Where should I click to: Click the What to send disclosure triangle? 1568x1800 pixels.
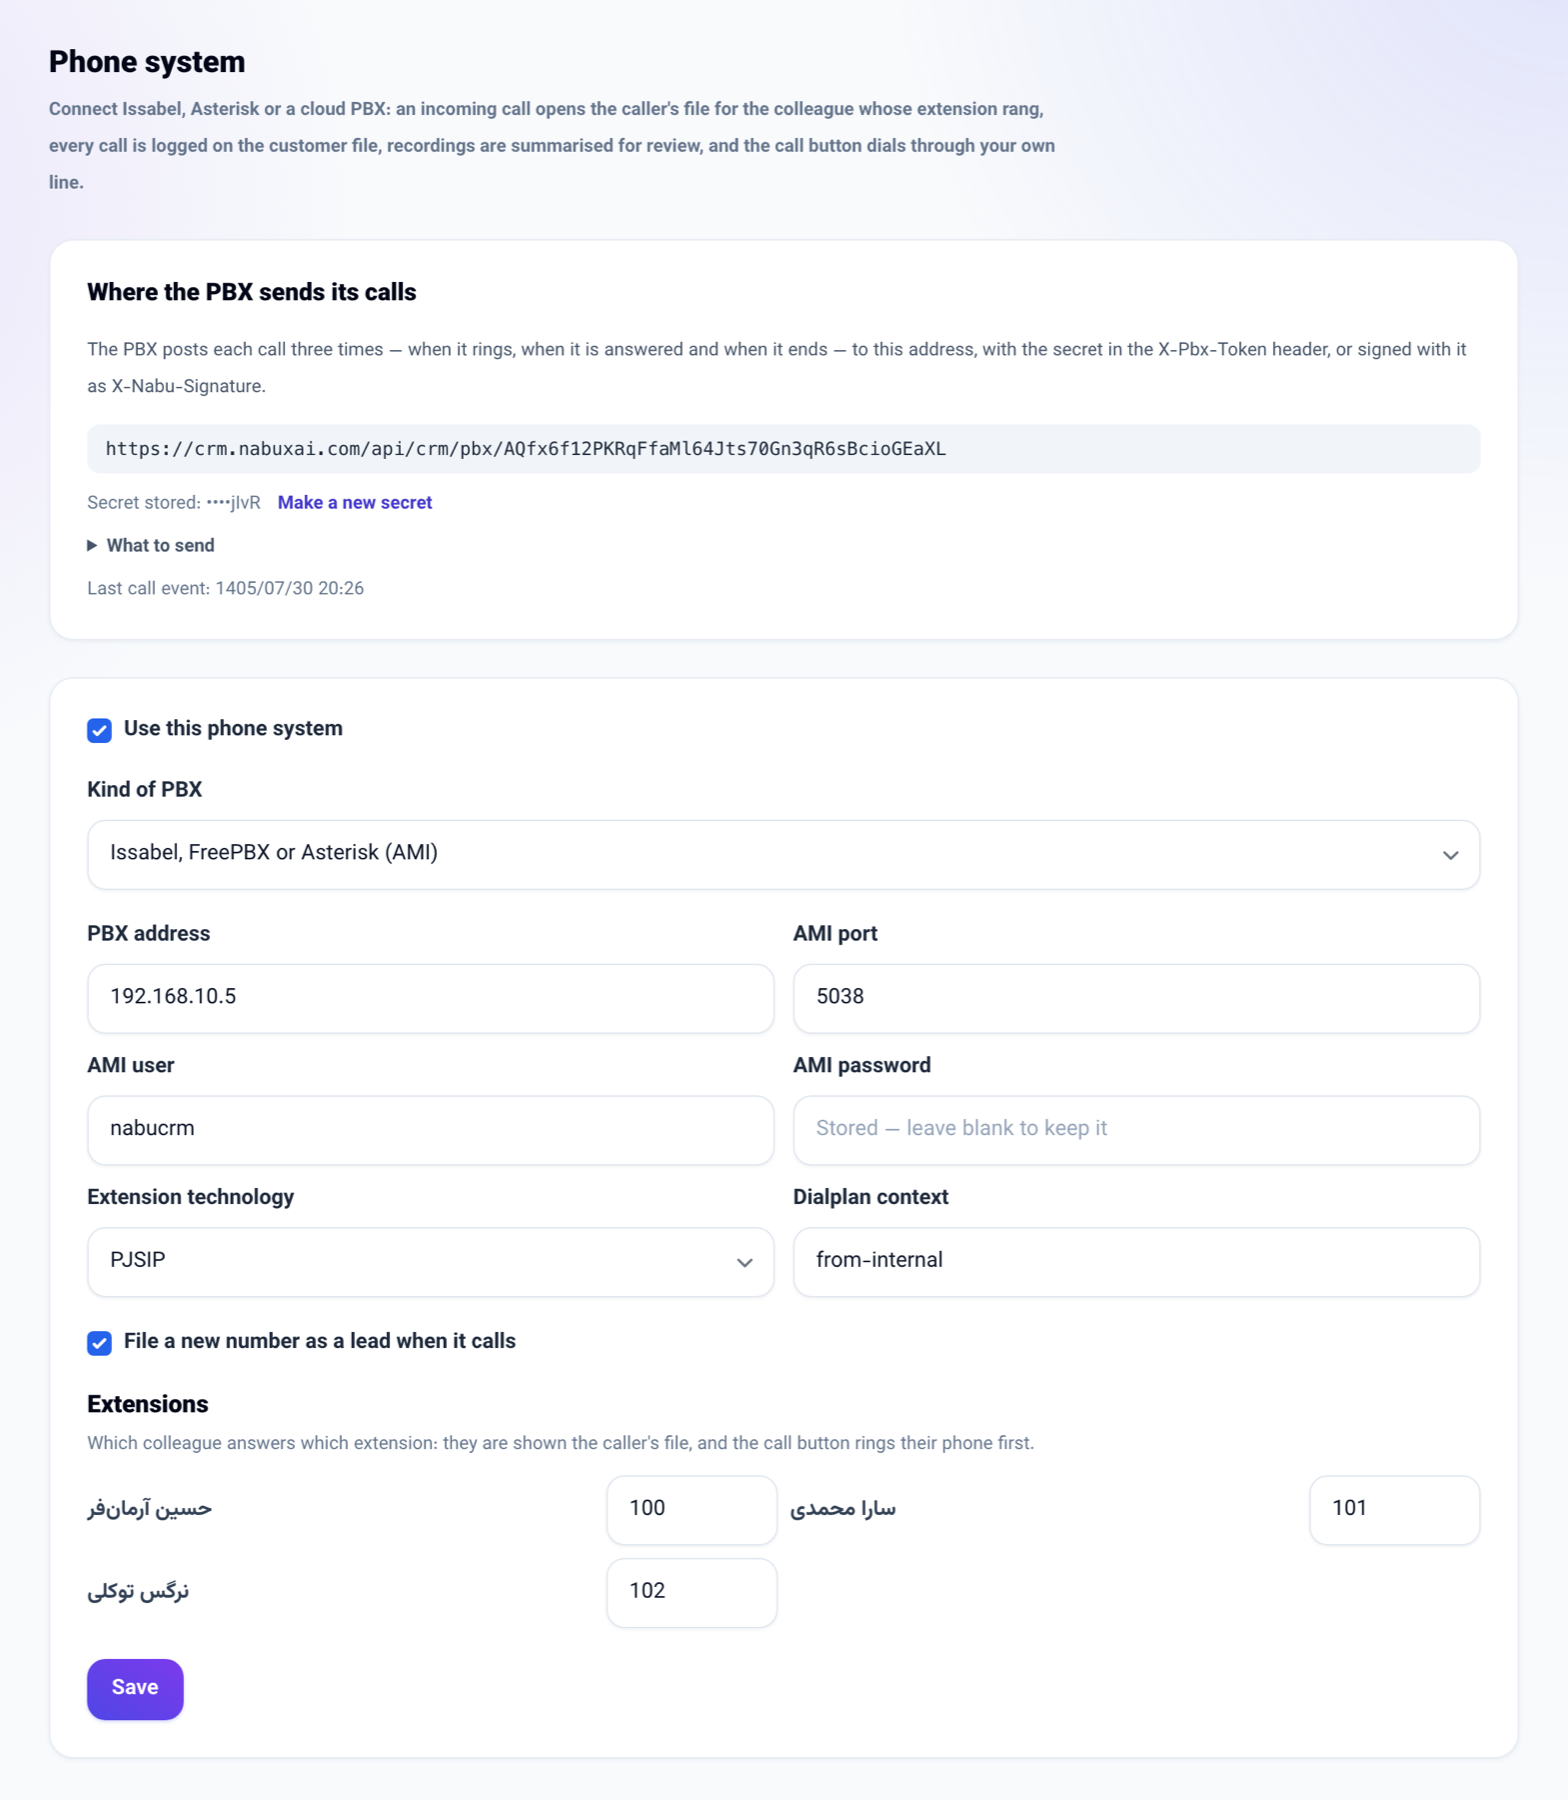click(x=92, y=546)
